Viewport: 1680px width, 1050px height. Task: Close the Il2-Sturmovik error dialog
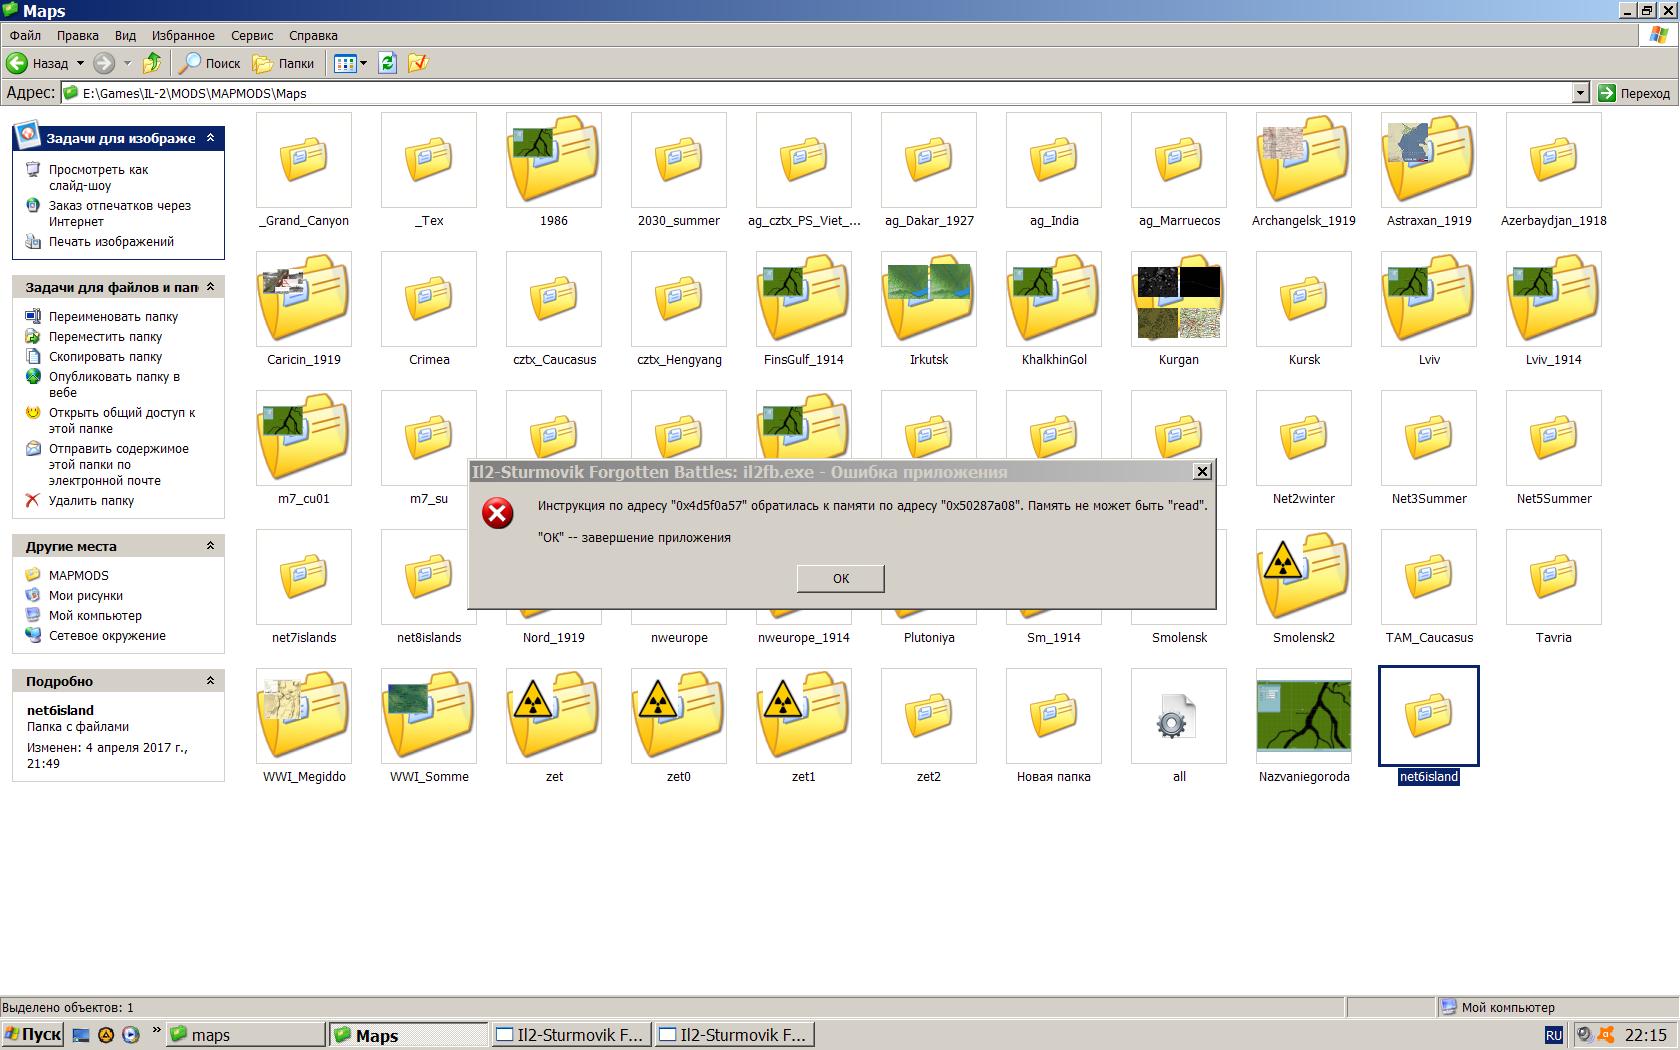tap(1203, 471)
